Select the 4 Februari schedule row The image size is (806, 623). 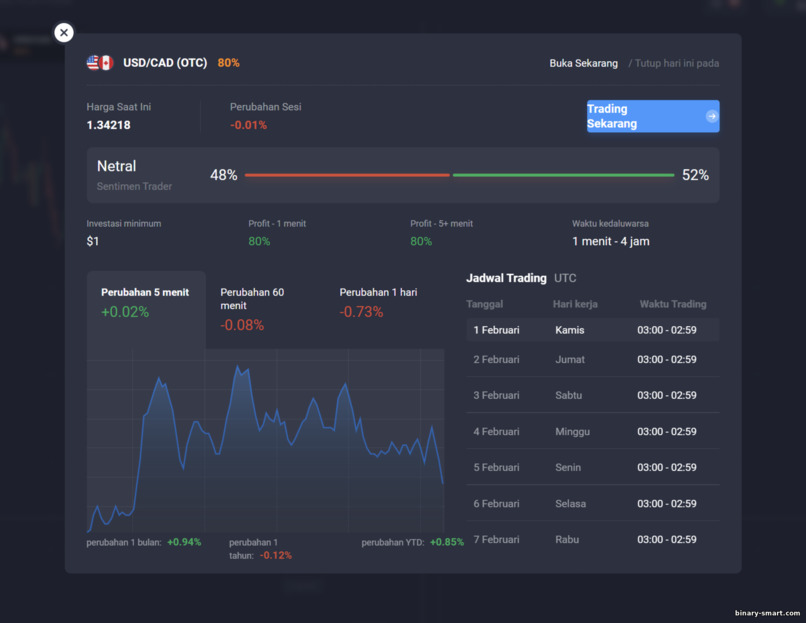coord(593,431)
